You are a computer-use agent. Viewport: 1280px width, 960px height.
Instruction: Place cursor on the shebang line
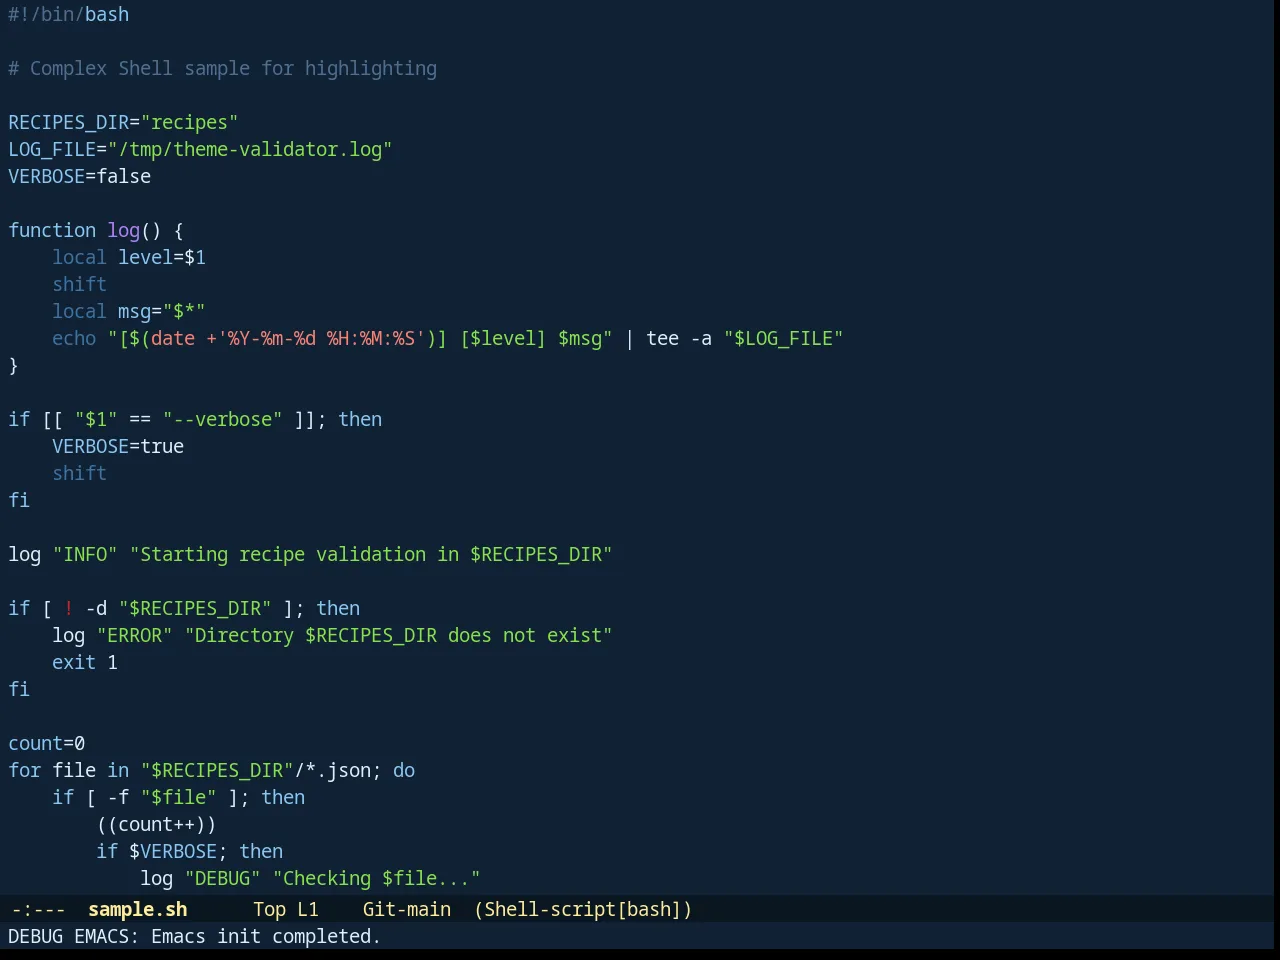[69, 14]
